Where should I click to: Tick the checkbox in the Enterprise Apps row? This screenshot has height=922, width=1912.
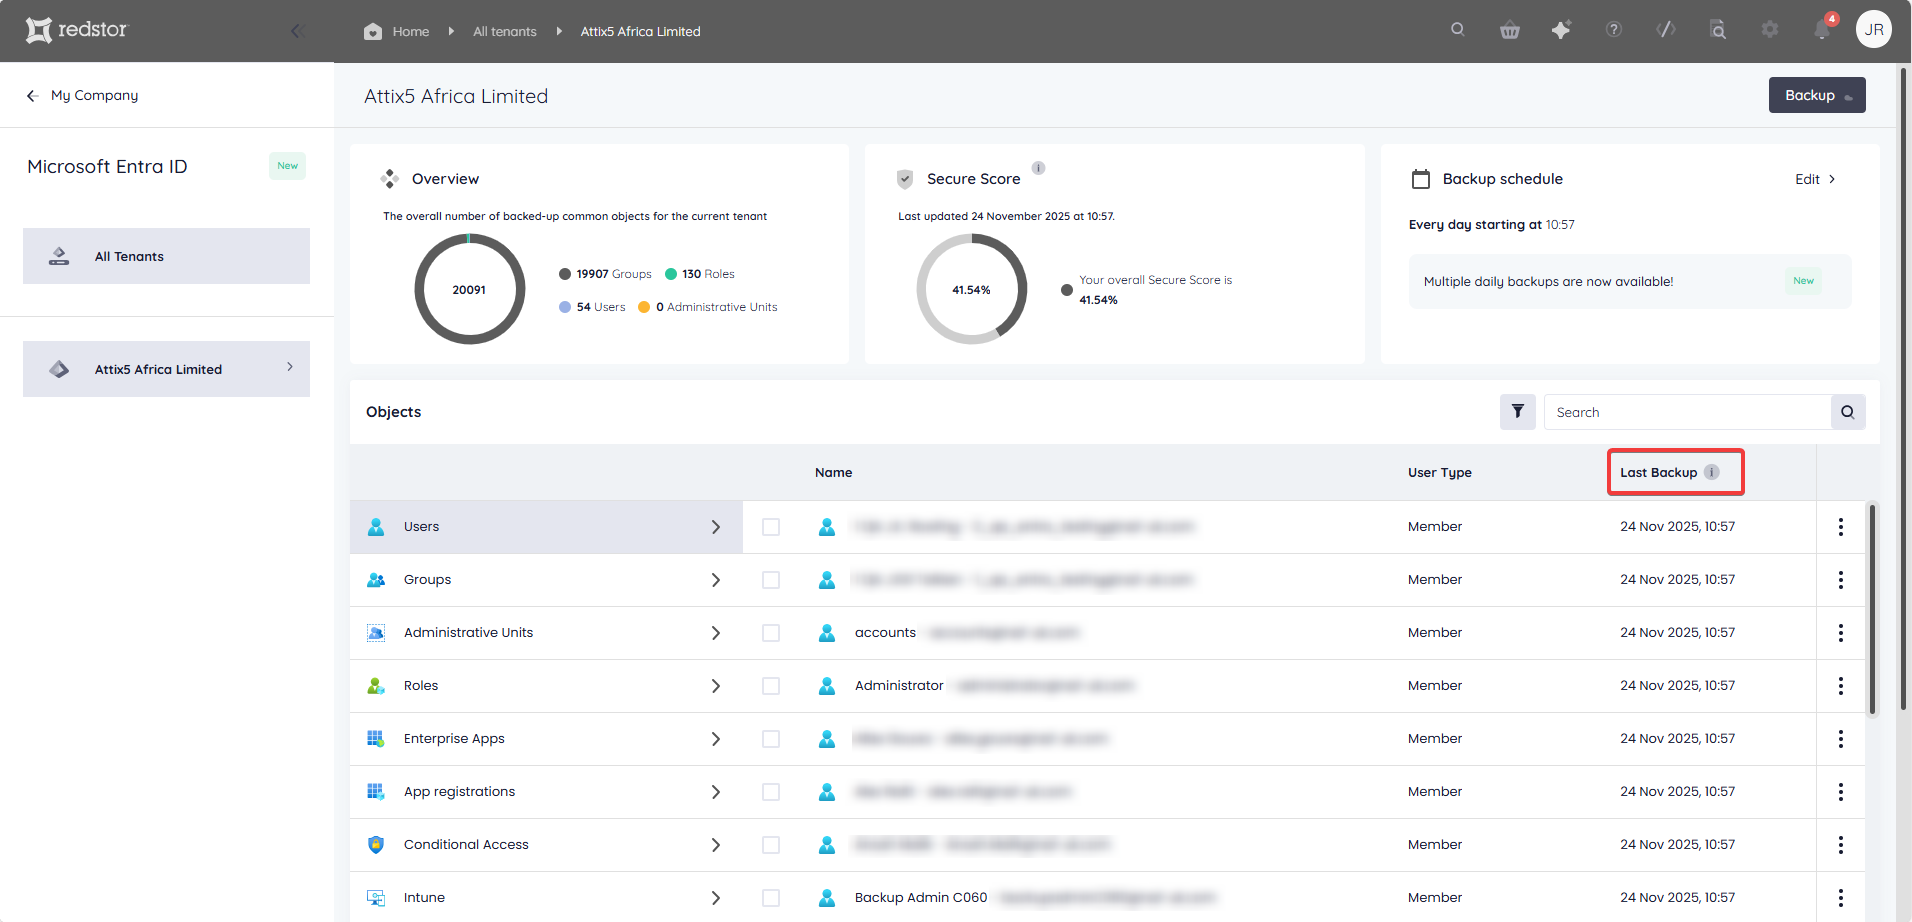pos(771,739)
